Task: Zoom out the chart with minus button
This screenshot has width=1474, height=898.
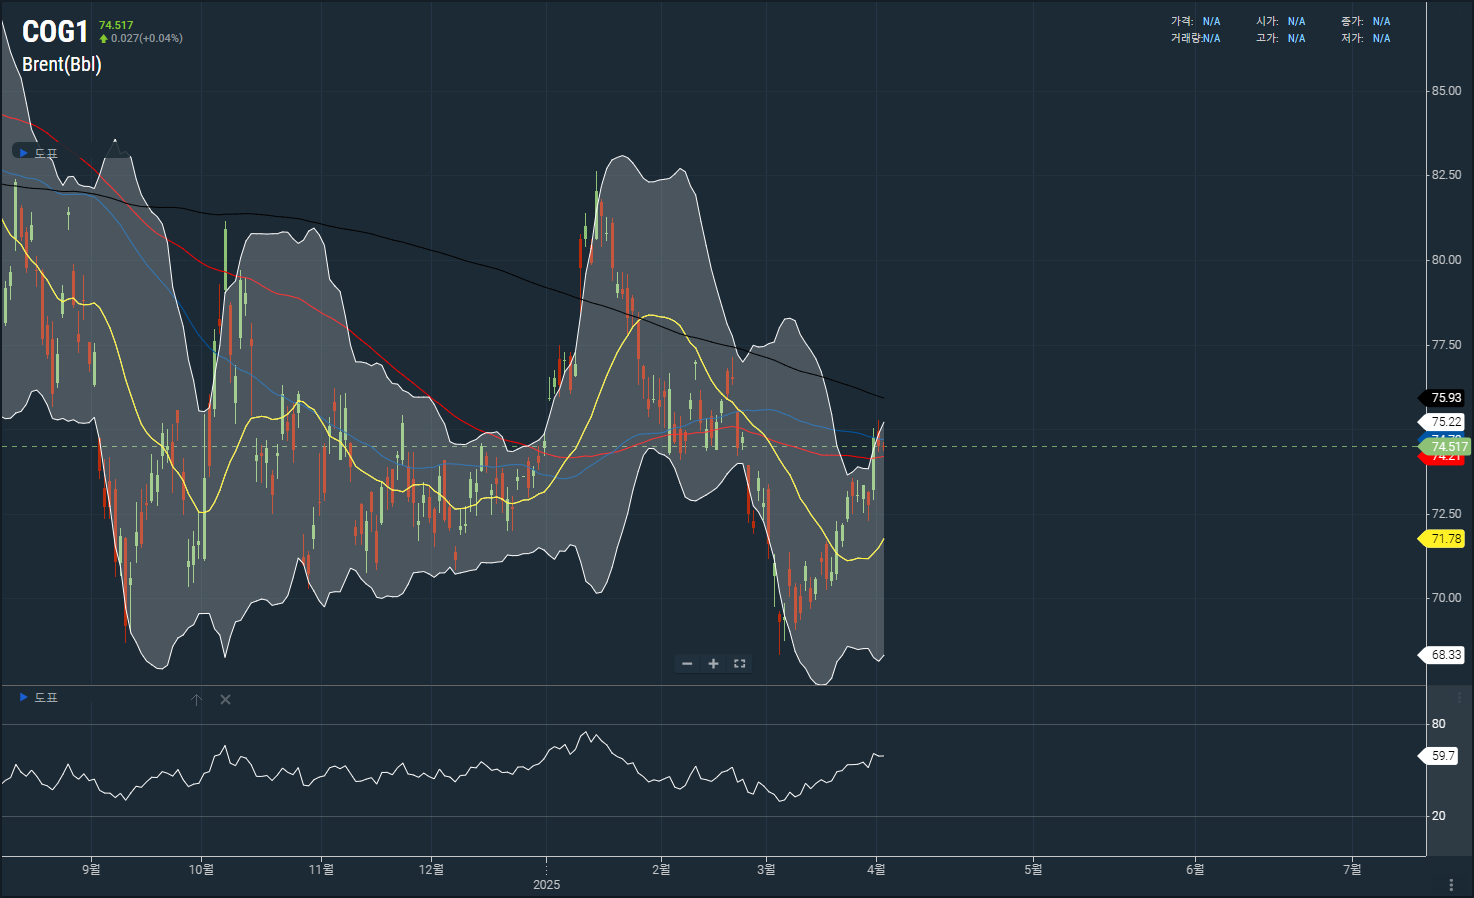Action: point(687,664)
